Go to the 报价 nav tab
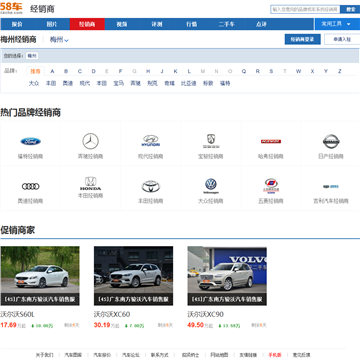 click(x=17, y=24)
